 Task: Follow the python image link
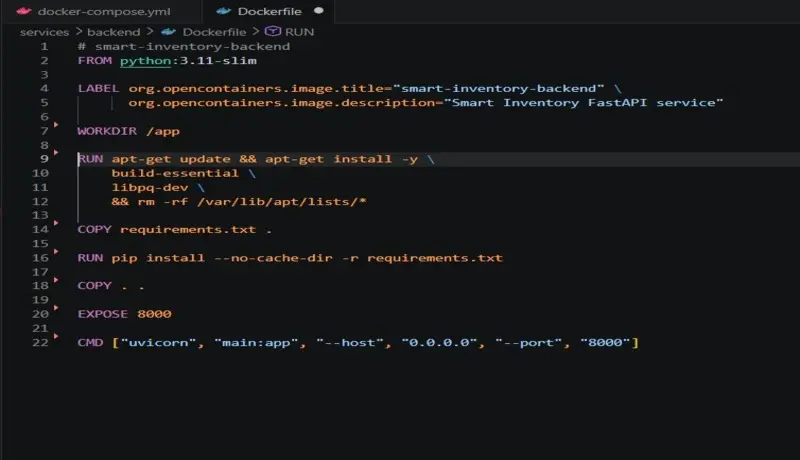pyautogui.click(x=145, y=61)
